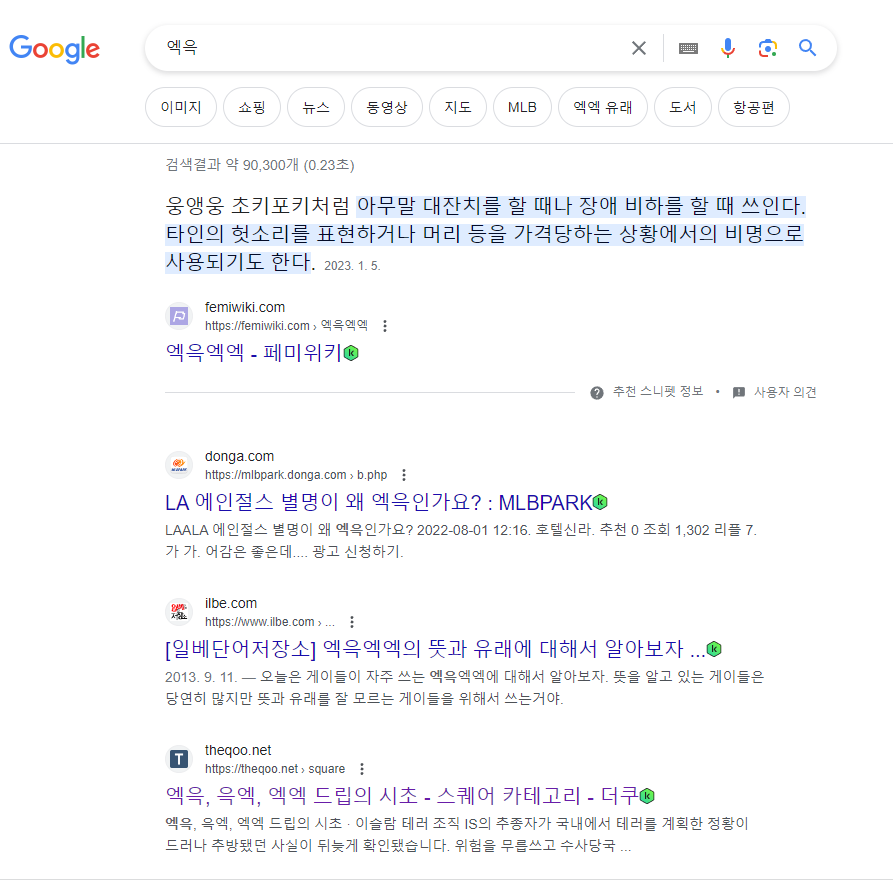Open three-dot menu for donga.com result
893x884 pixels.
[x=404, y=475]
